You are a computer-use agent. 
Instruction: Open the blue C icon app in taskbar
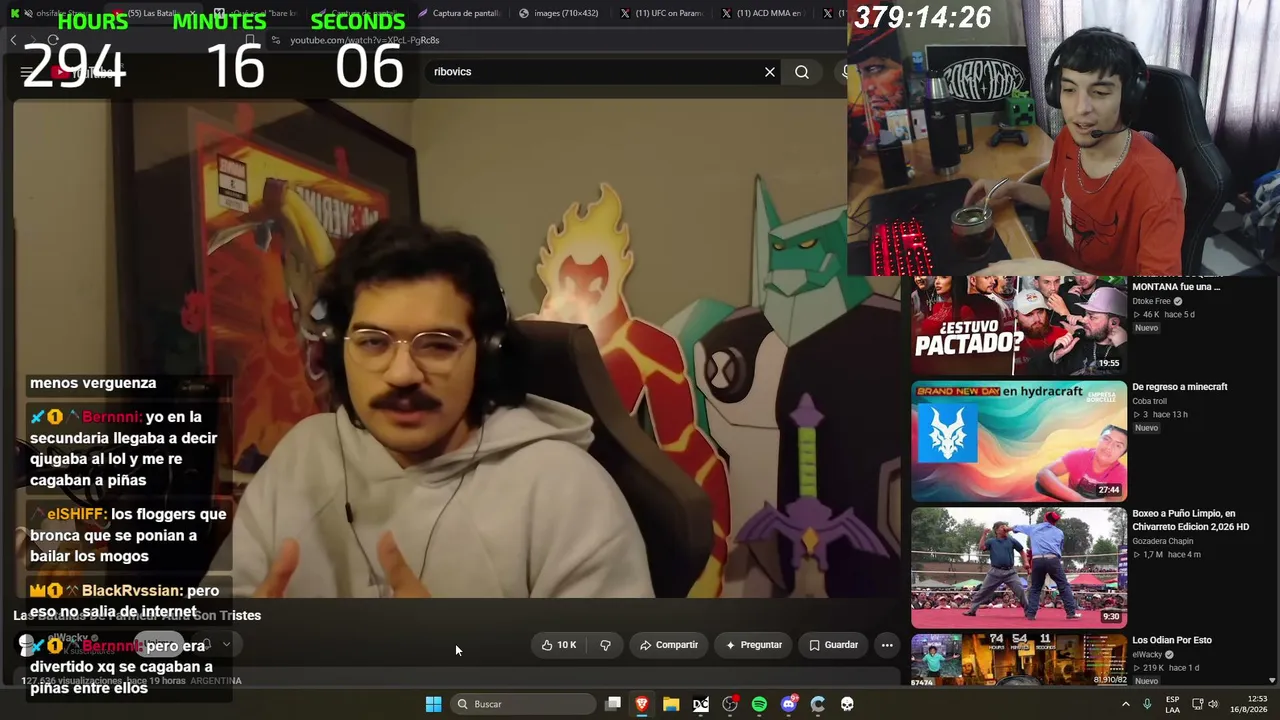click(818, 704)
